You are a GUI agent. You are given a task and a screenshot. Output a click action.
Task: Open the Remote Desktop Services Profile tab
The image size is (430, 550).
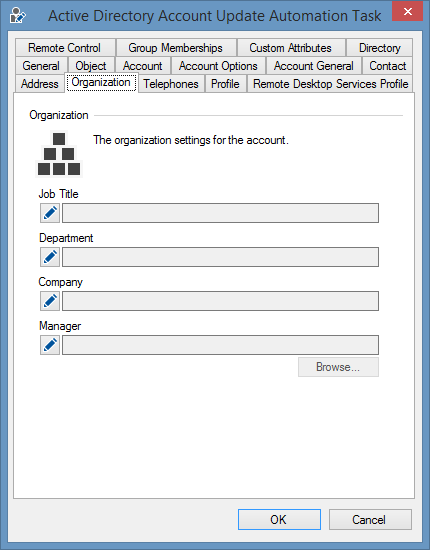tap(330, 84)
